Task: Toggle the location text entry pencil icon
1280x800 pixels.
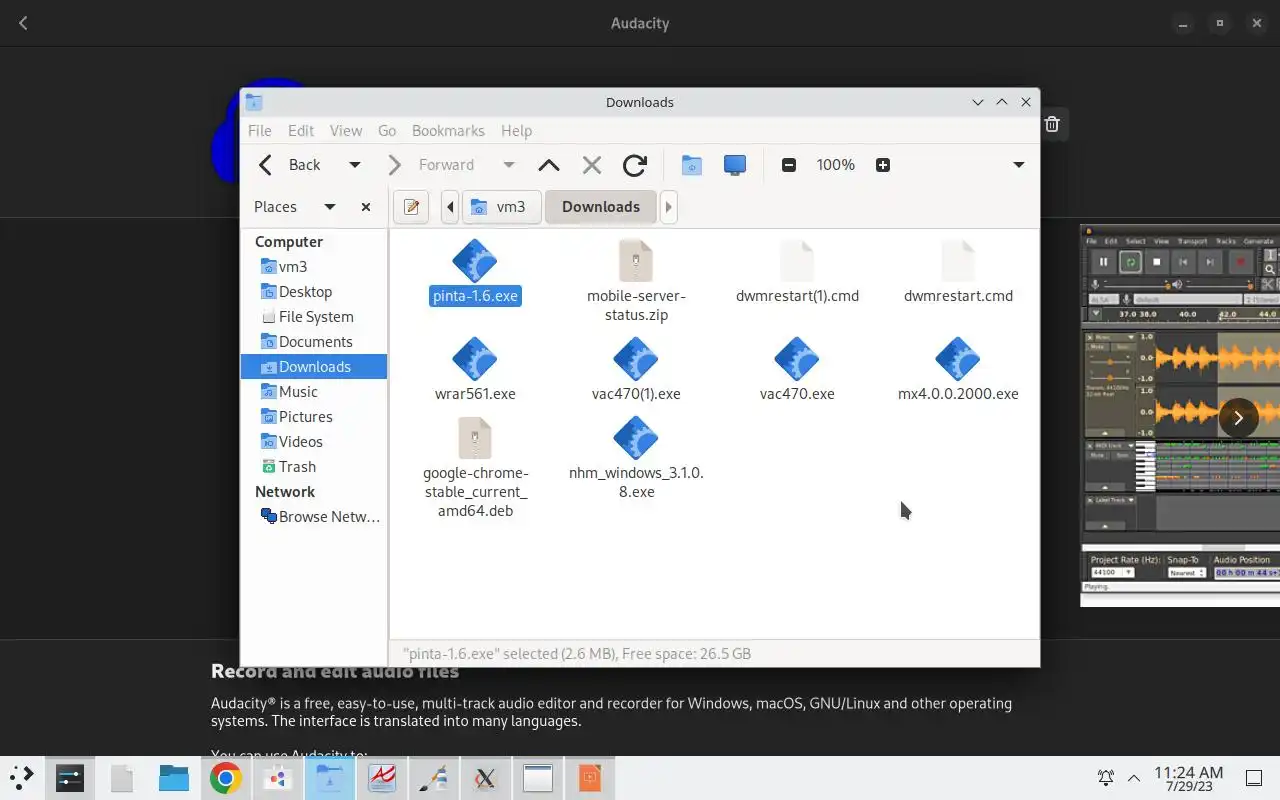Action: tap(411, 207)
